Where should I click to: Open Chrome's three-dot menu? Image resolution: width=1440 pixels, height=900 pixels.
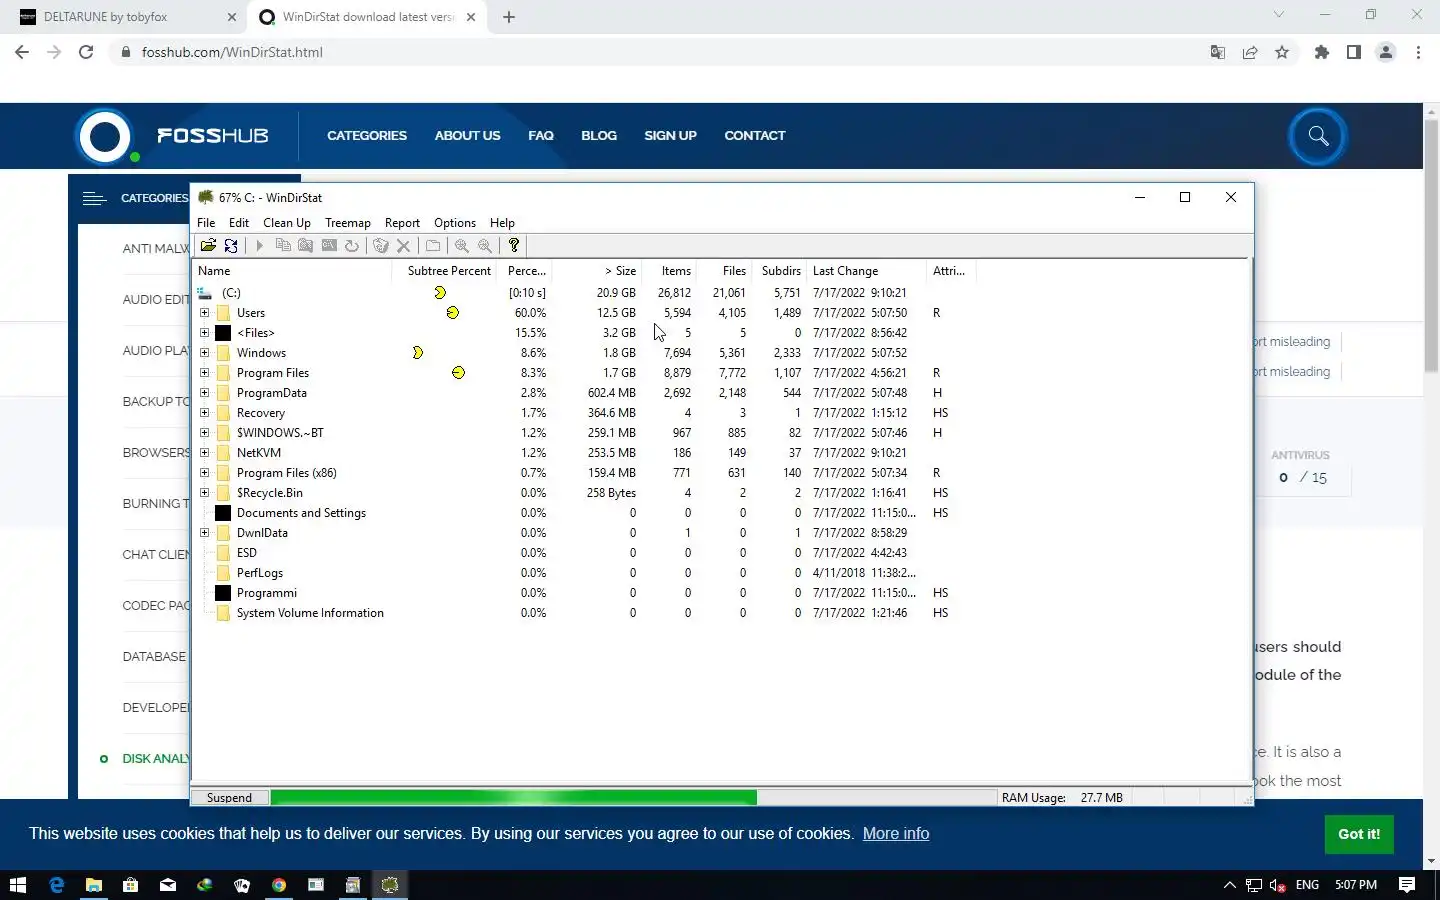(1418, 52)
